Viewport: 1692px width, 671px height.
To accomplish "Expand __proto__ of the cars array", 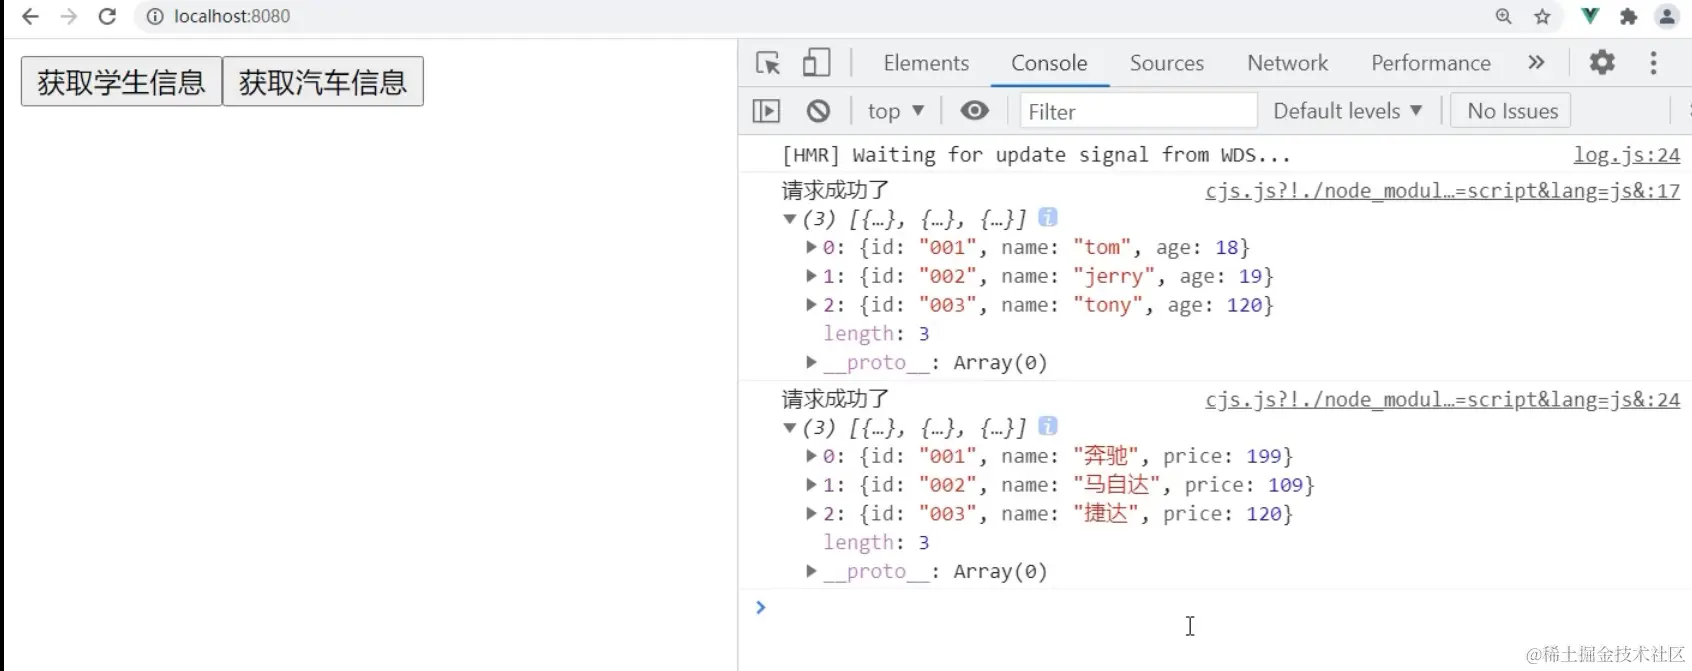I will pyautogui.click(x=811, y=571).
